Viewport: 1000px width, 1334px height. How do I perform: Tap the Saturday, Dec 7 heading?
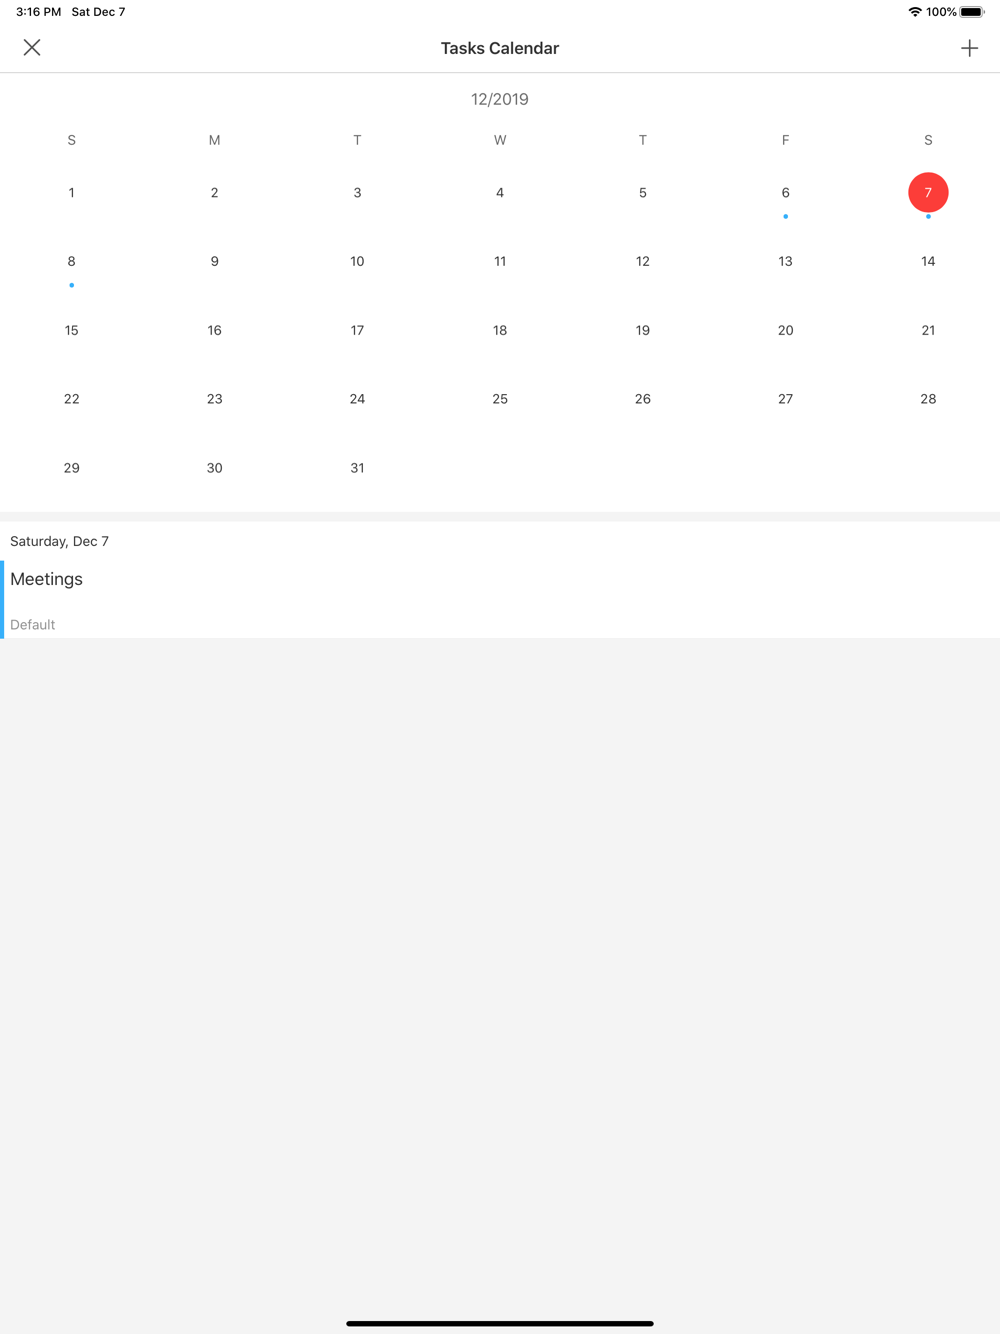tap(60, 541)
